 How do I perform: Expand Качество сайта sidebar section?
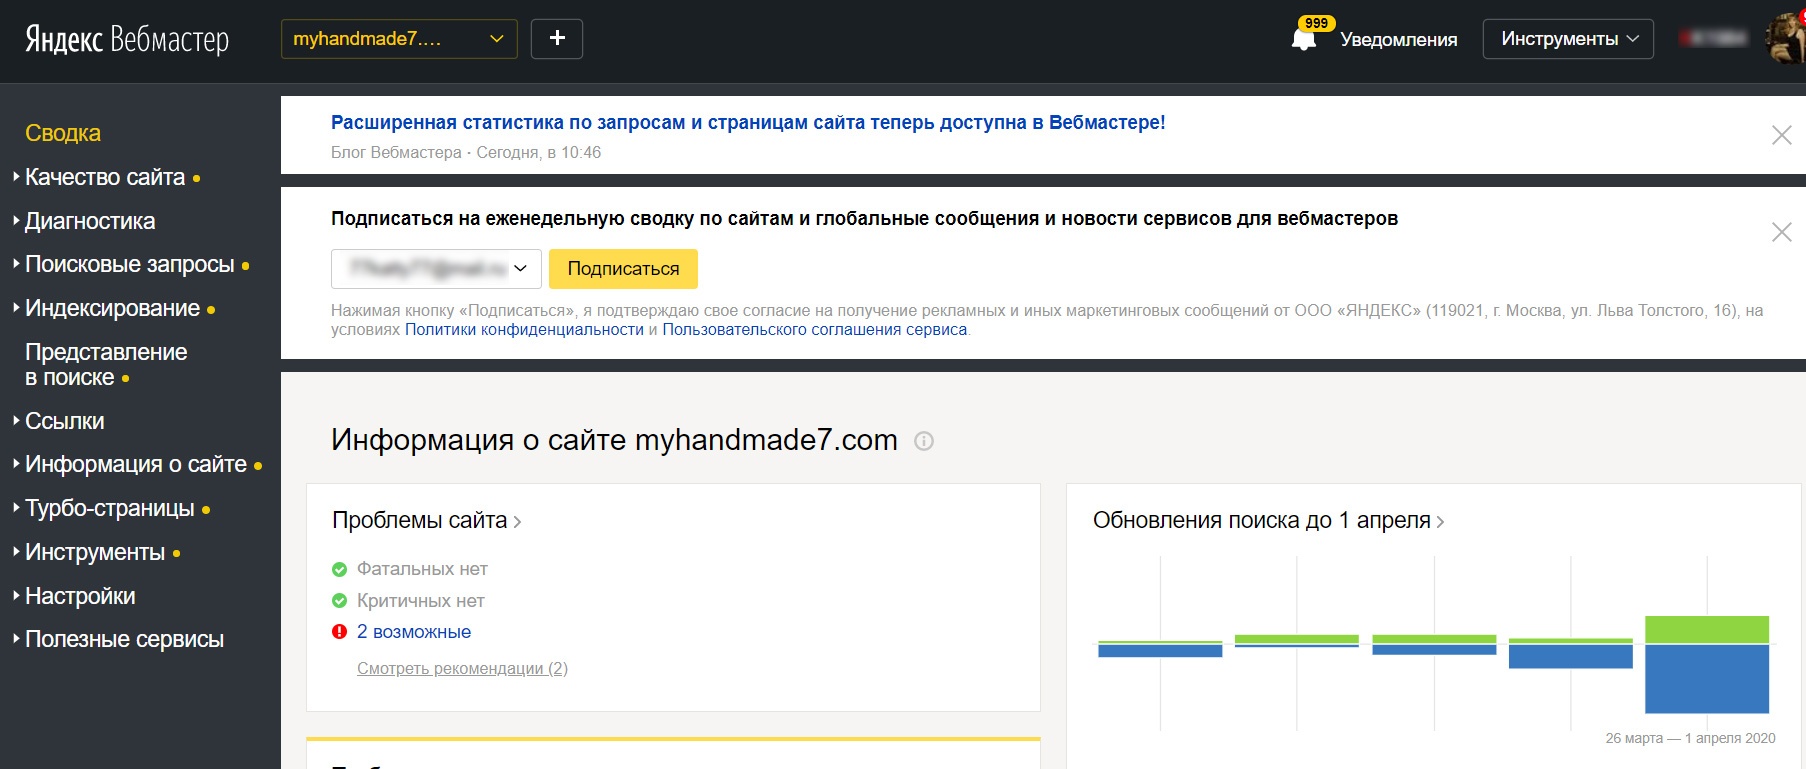point(105,177)
